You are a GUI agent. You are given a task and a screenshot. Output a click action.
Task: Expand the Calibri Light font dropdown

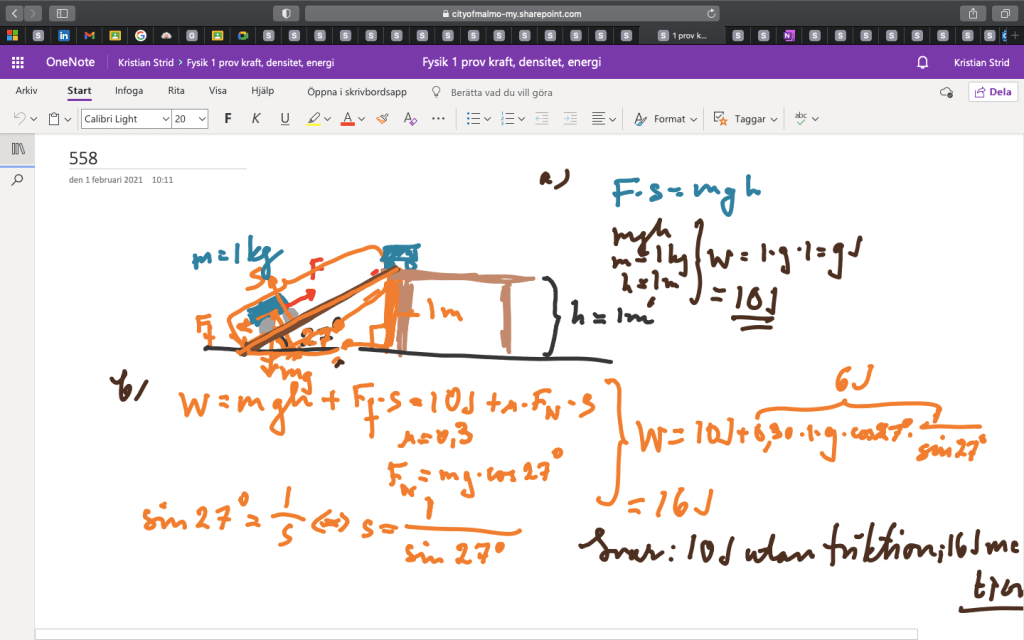coord(165,119)
